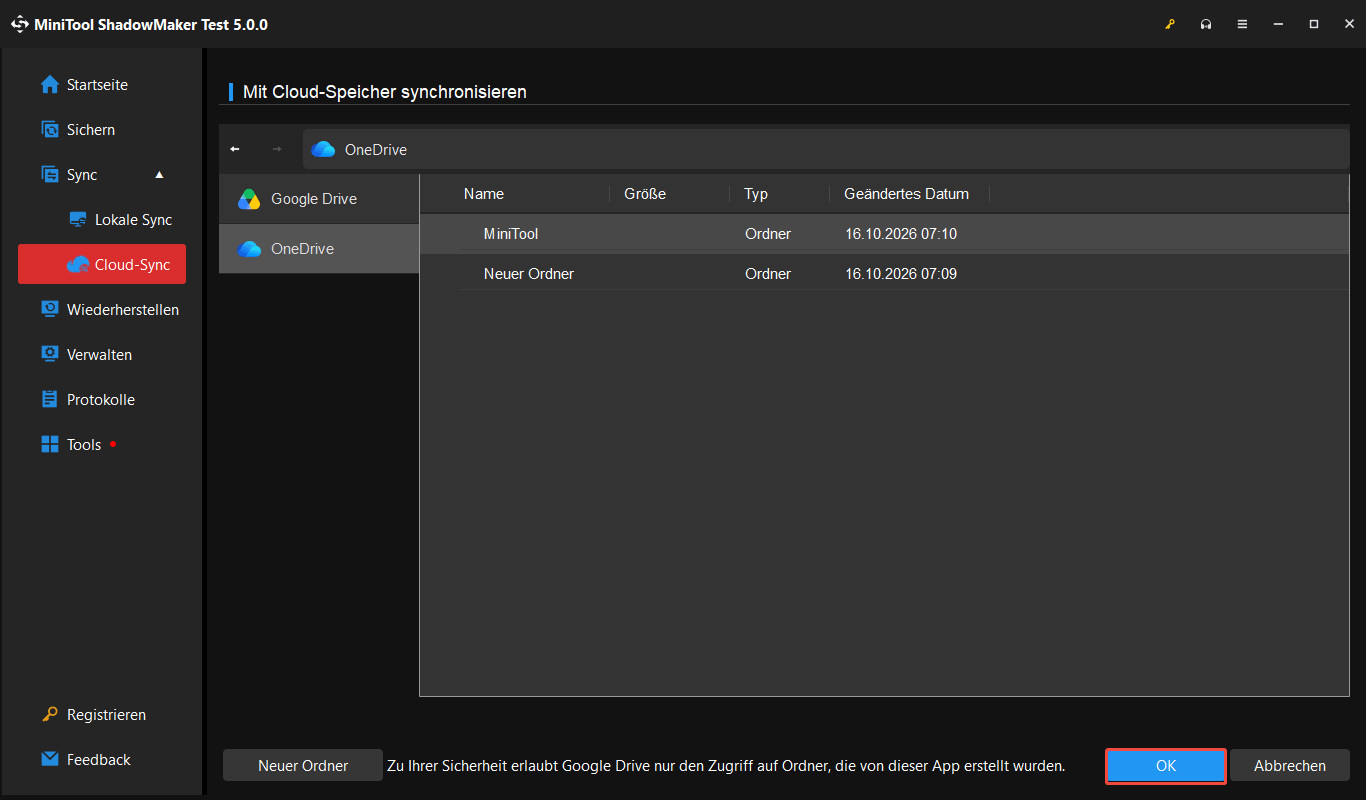The image size is (1366, 800).
Task: Select OneDrive in the cloud list
Action: click(x=319, y=249)
